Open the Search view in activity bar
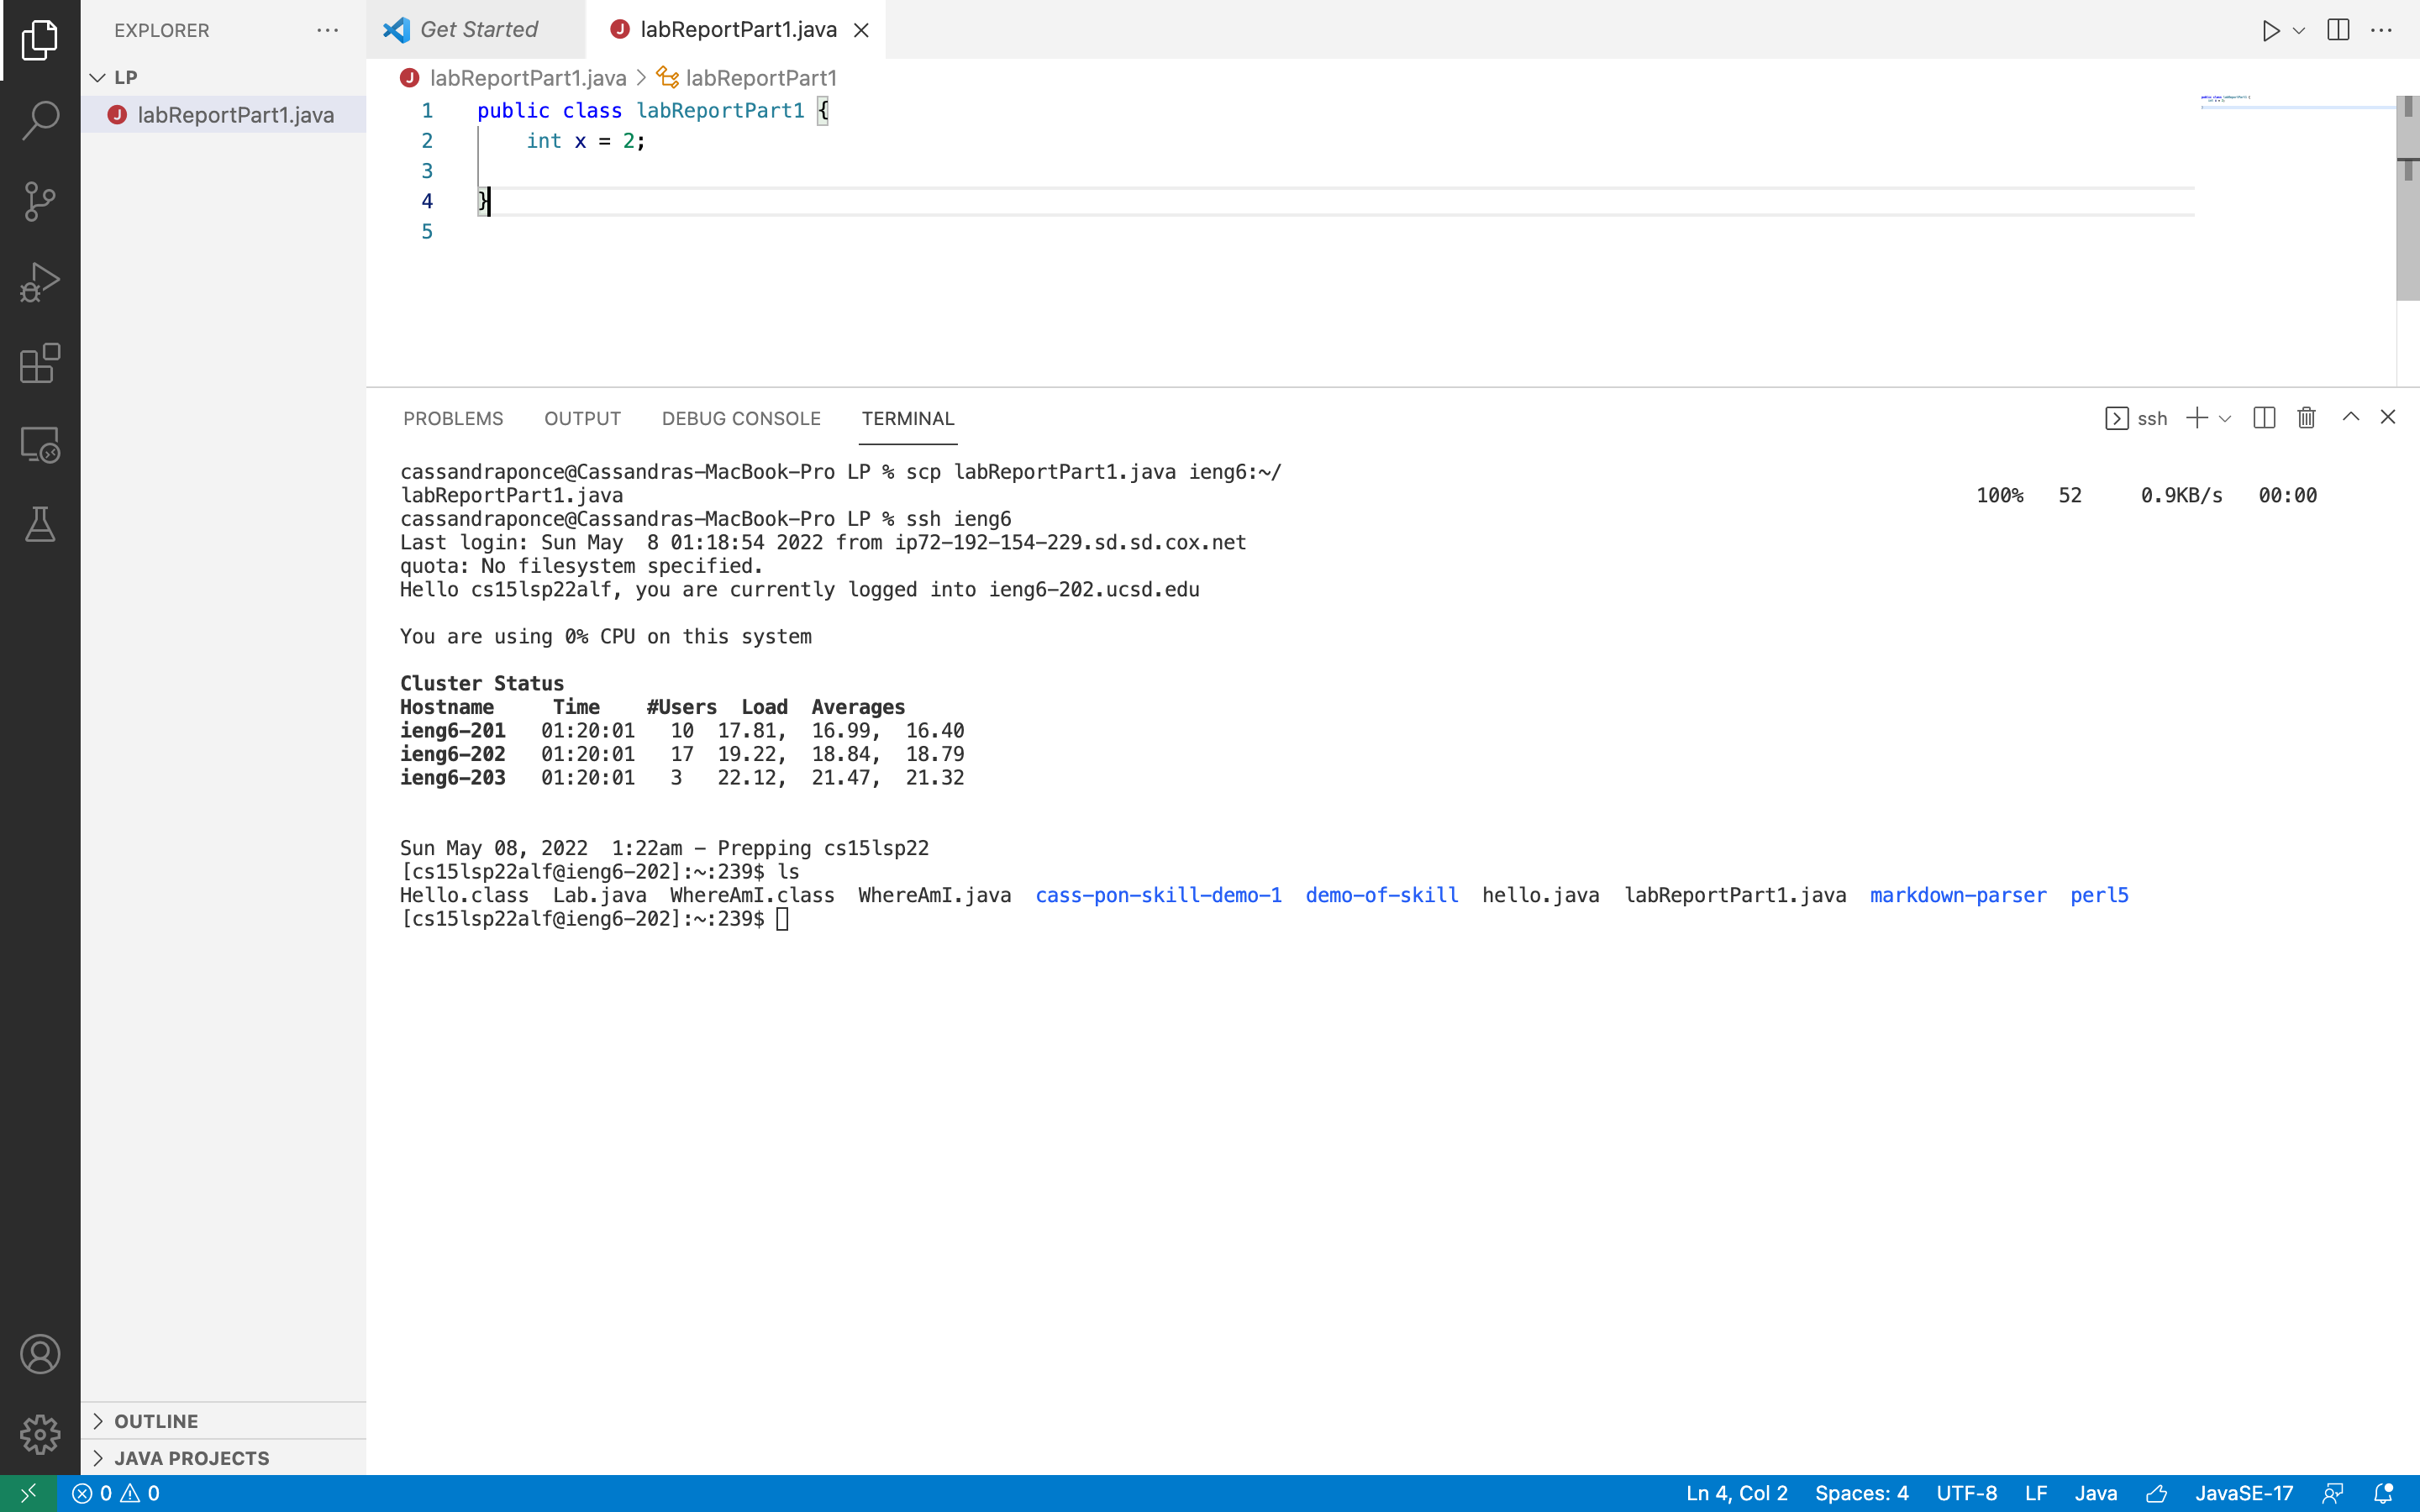Screen dimensions: 2420x1512 click(x=40, y=120)
